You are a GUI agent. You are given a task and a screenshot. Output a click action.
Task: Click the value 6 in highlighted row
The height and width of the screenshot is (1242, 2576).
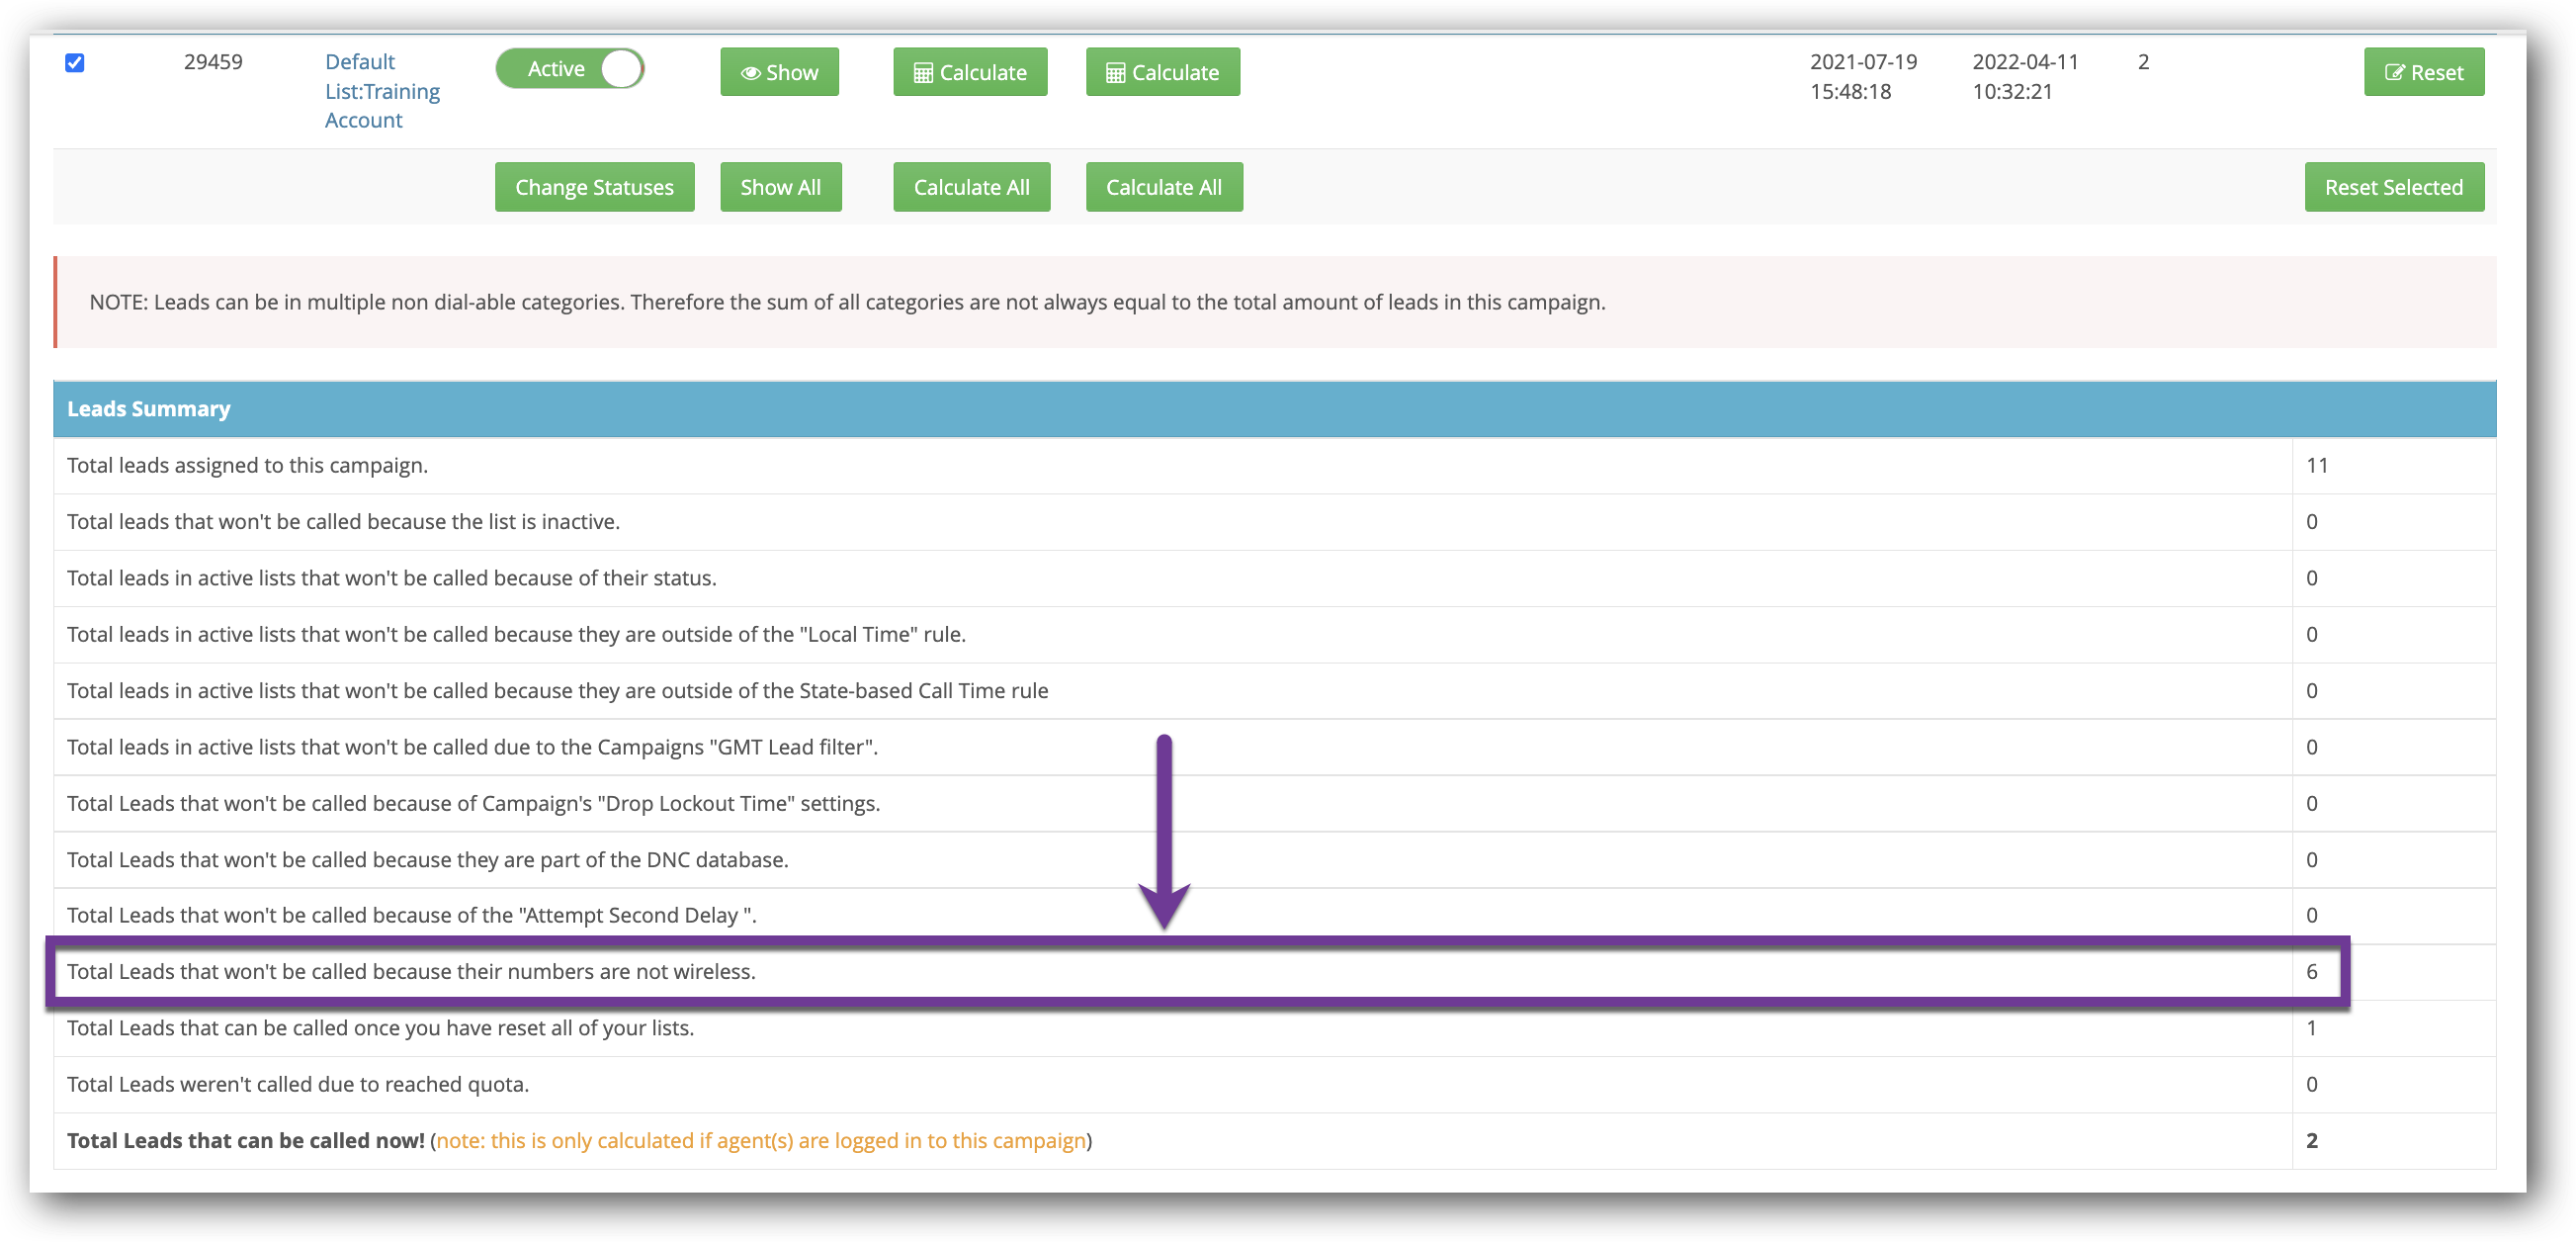pos(2311,971)
